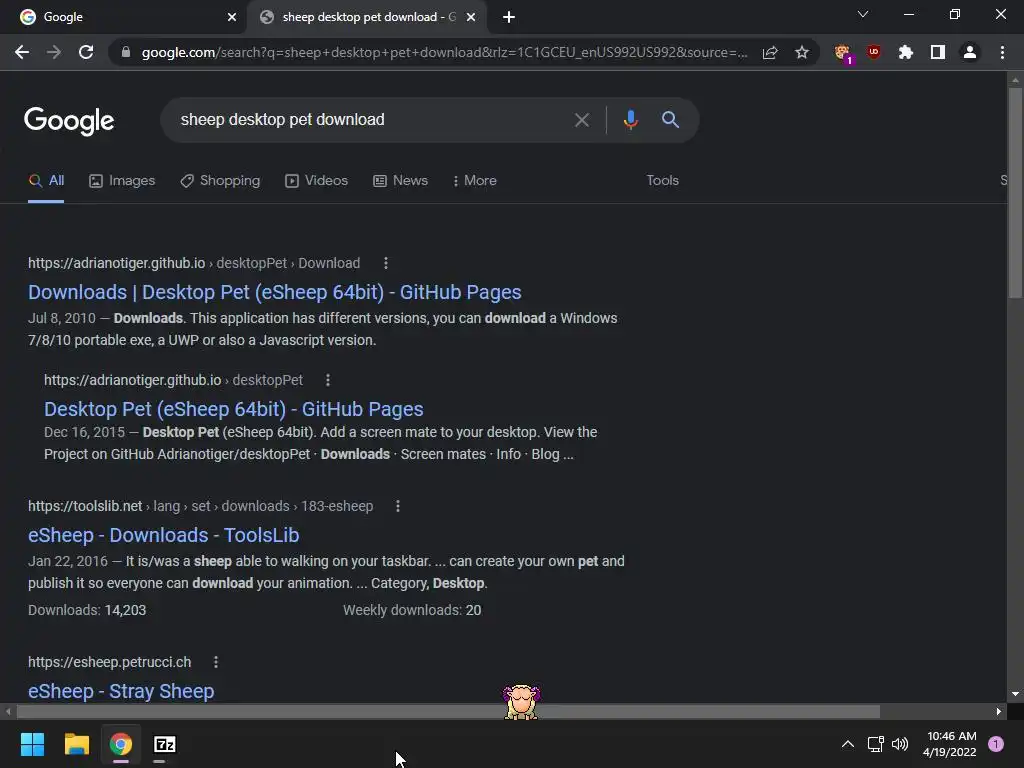
Task: Show hidden system tray icons
Action: (848, 744)
